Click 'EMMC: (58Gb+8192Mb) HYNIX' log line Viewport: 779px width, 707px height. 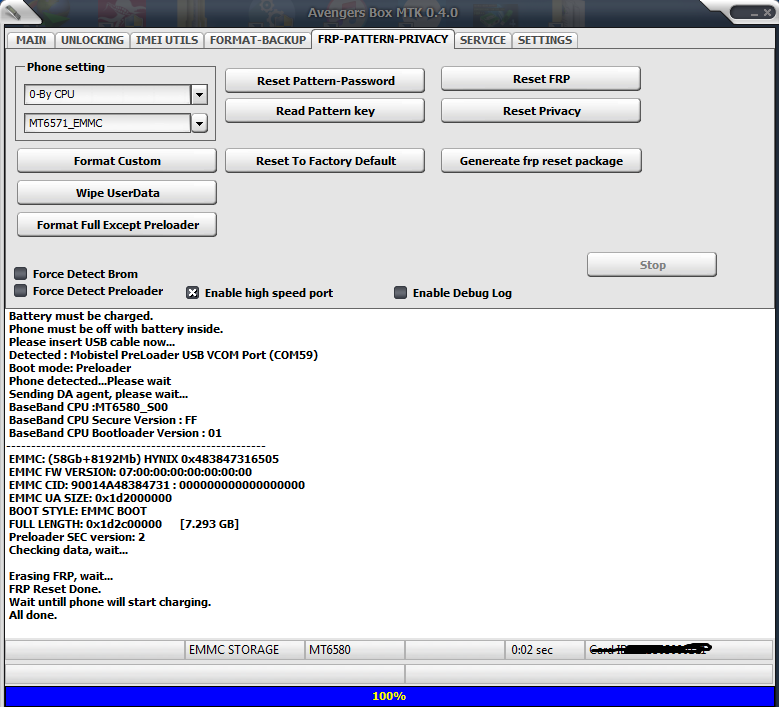coord(144,459)
